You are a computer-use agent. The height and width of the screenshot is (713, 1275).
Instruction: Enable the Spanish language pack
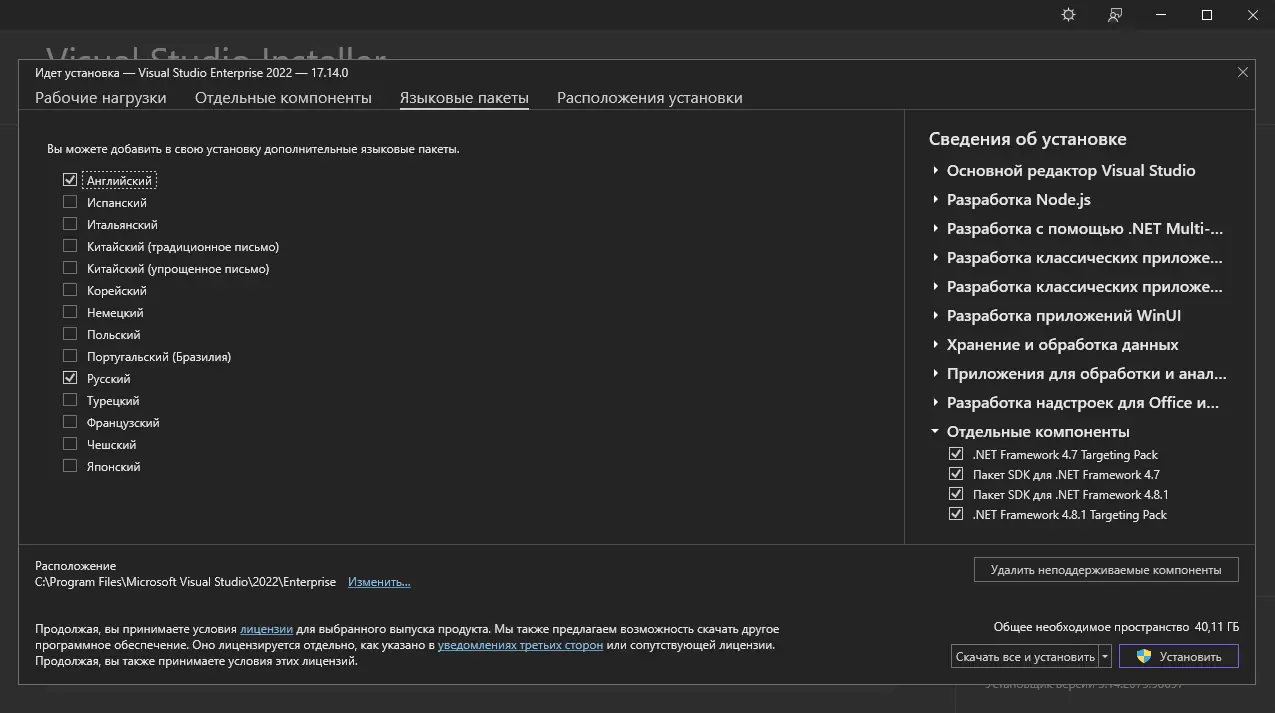click(x=70, y=203)
